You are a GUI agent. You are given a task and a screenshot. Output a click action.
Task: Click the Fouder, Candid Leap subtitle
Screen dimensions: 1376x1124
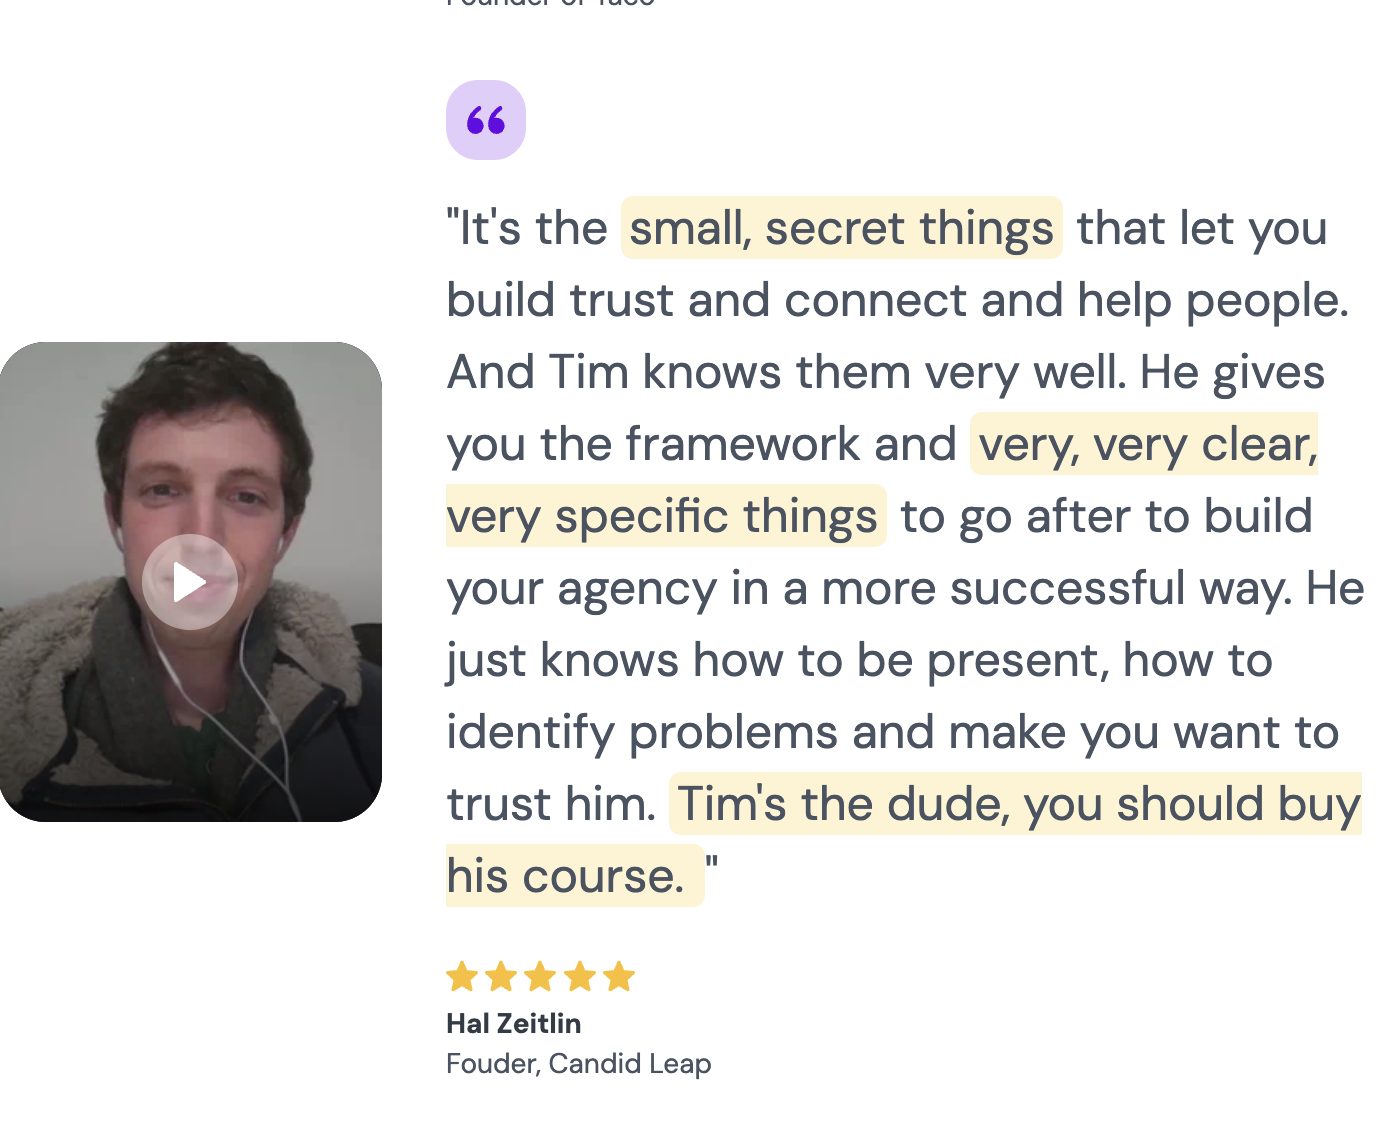(x=579, y=1063)
